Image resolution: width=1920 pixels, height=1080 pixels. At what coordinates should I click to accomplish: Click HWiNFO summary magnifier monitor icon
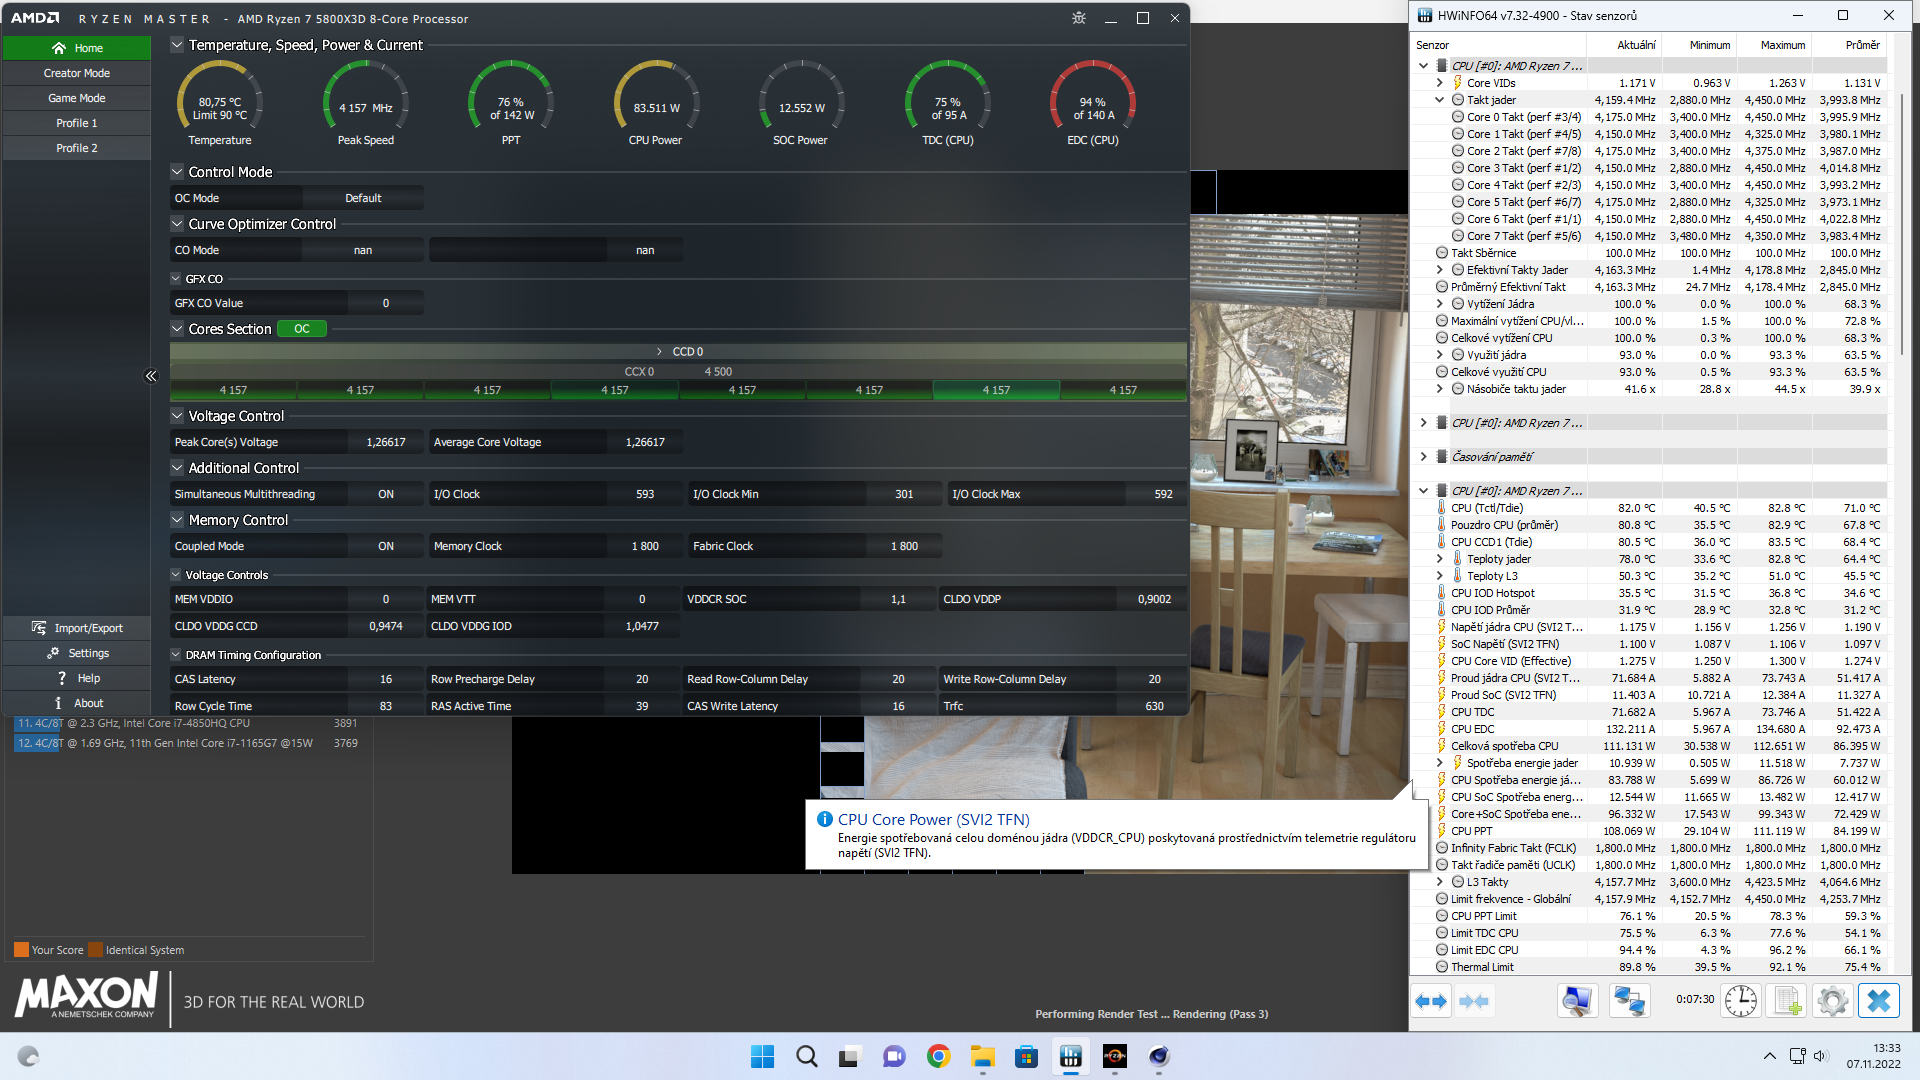[x=1577, y=1001]
